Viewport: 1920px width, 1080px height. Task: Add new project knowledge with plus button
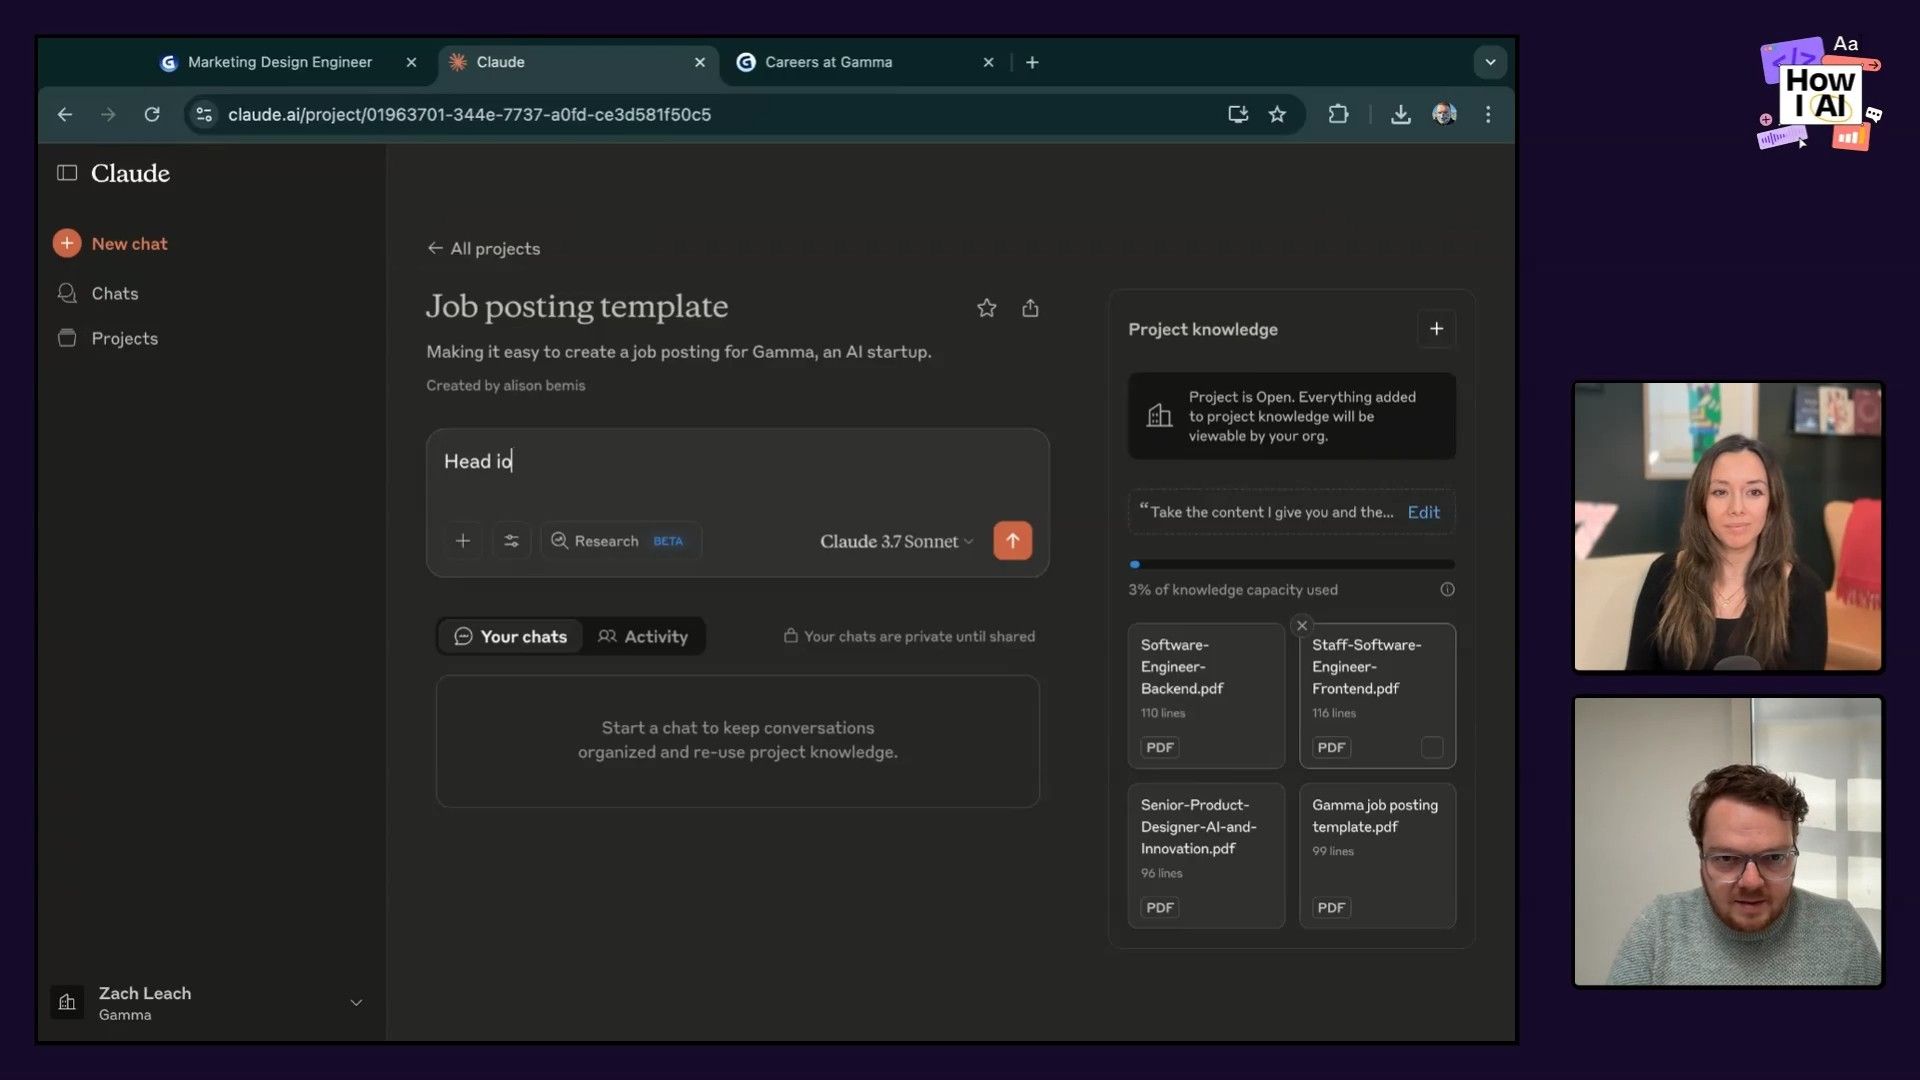[1436, 329]
